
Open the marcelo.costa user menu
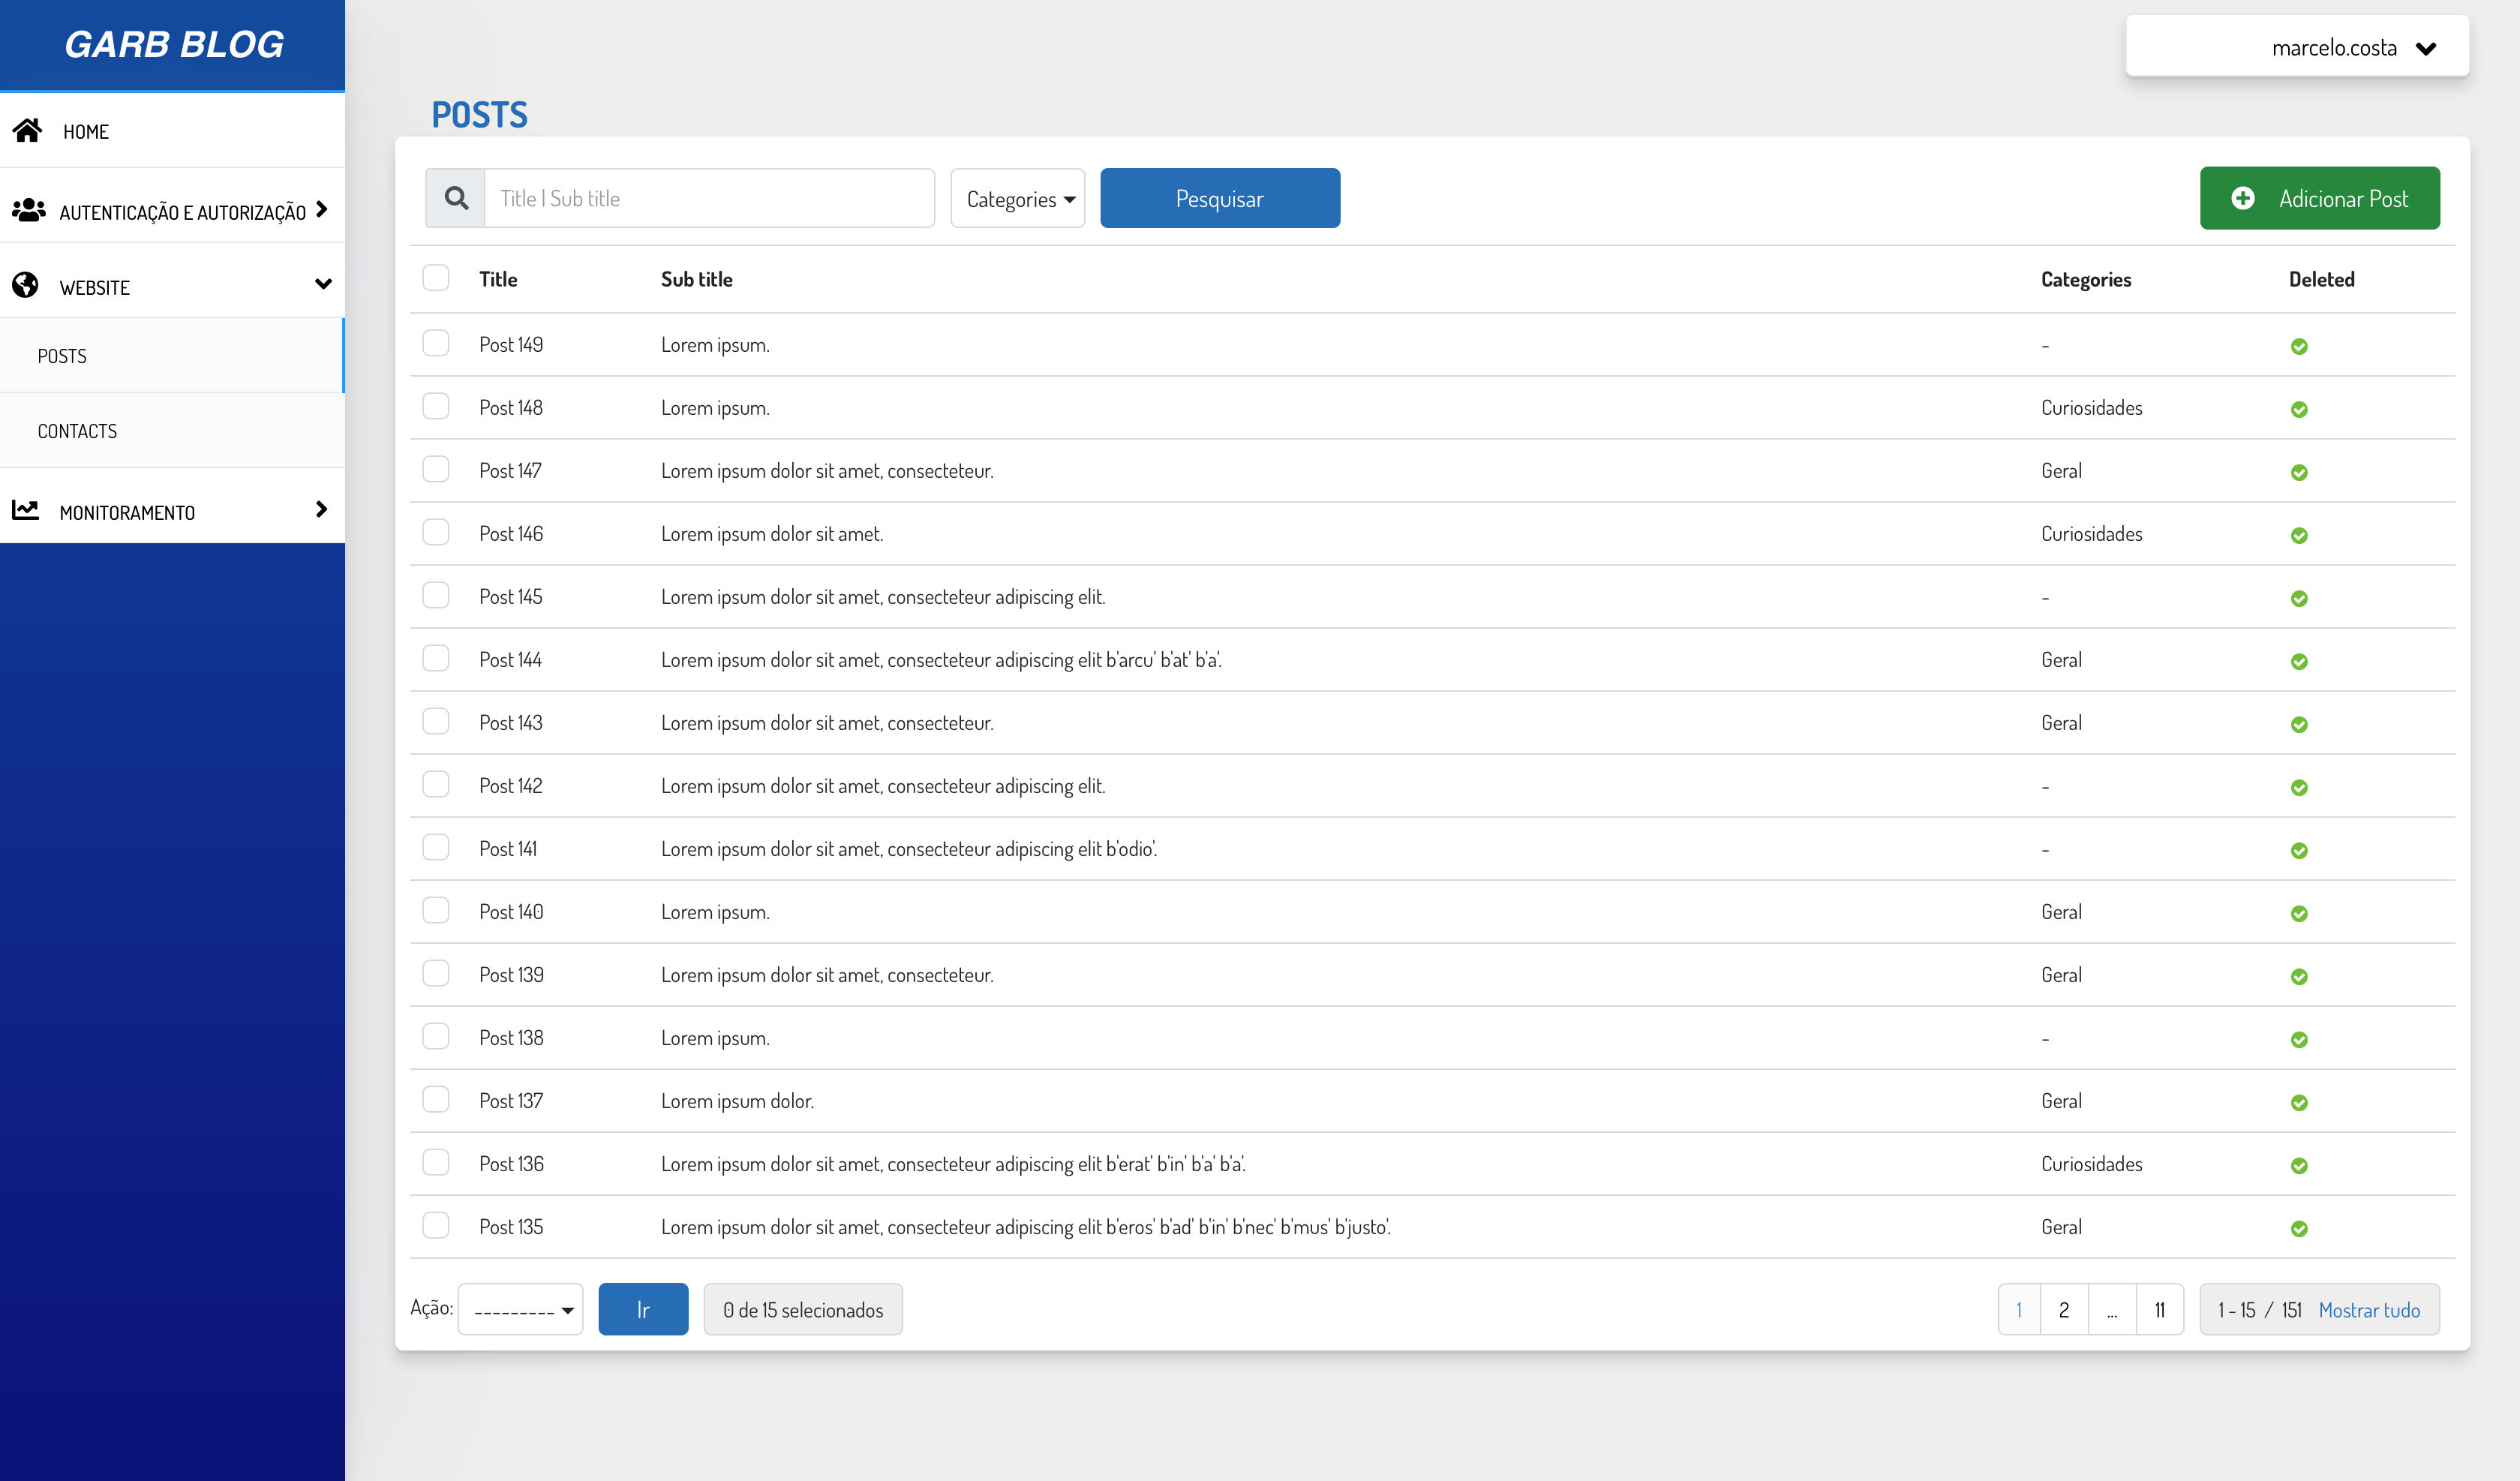2297,47
